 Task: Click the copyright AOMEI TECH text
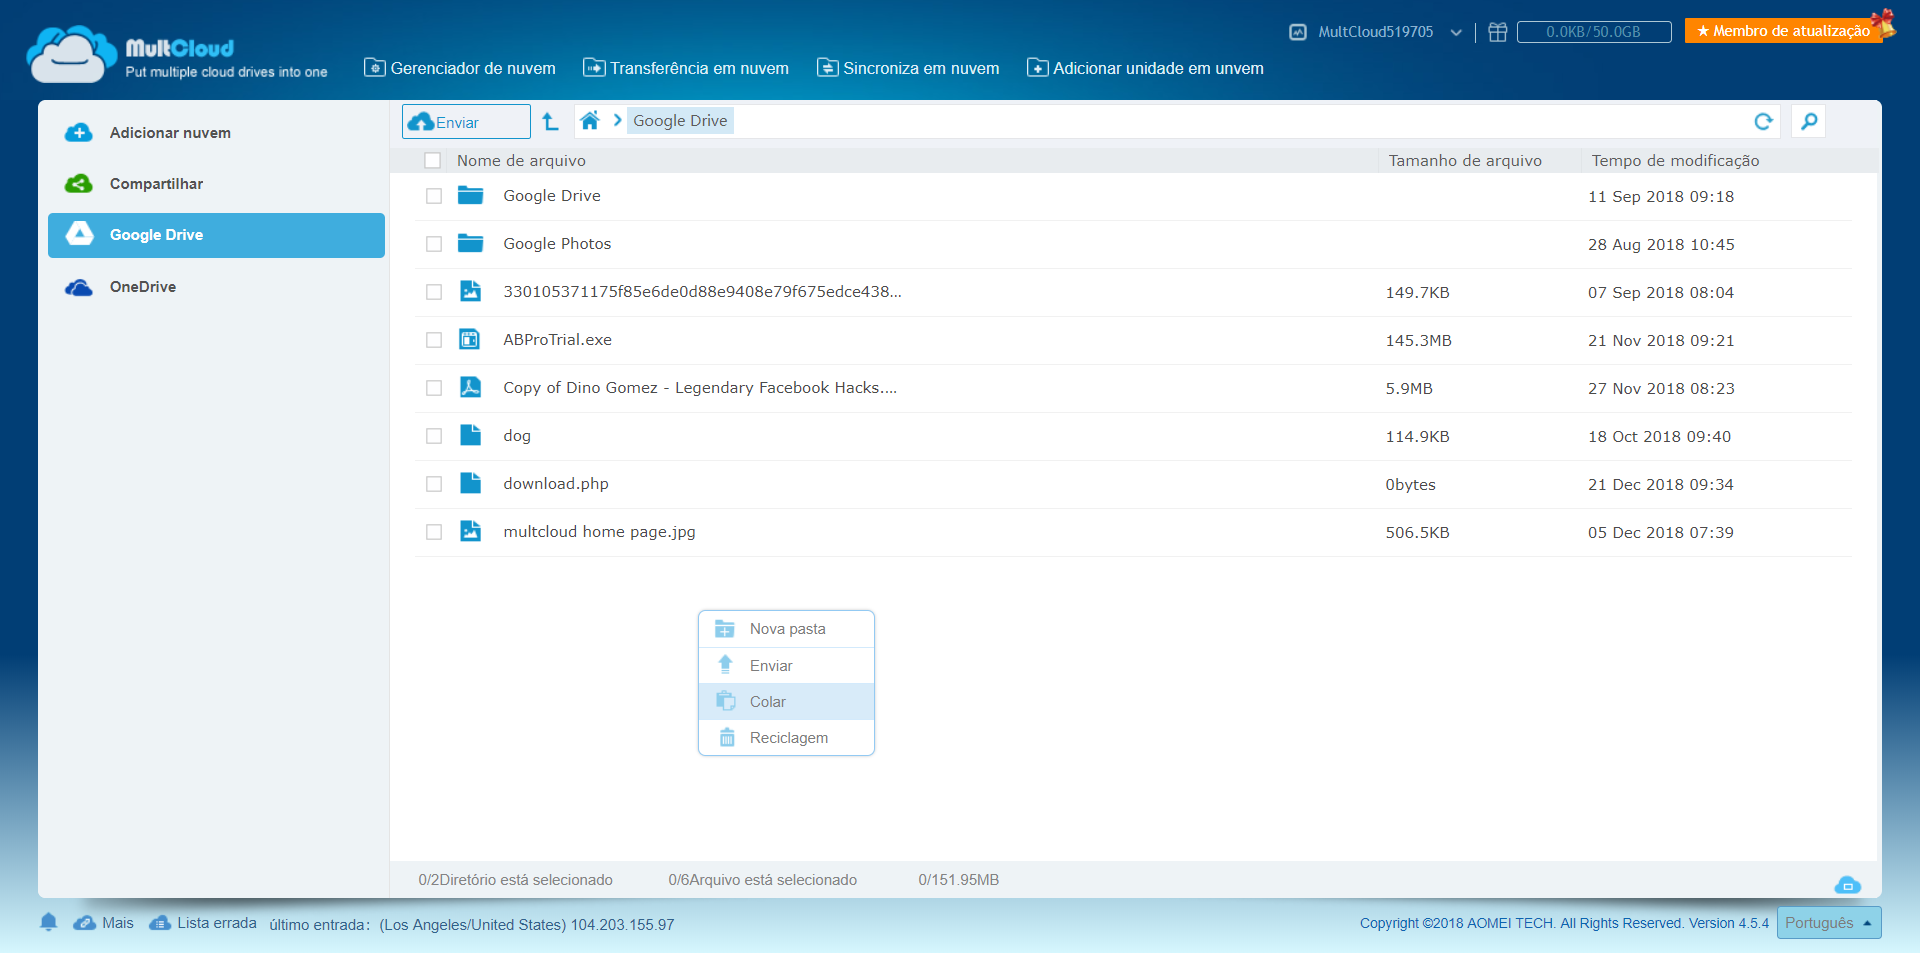[1564, 923]
